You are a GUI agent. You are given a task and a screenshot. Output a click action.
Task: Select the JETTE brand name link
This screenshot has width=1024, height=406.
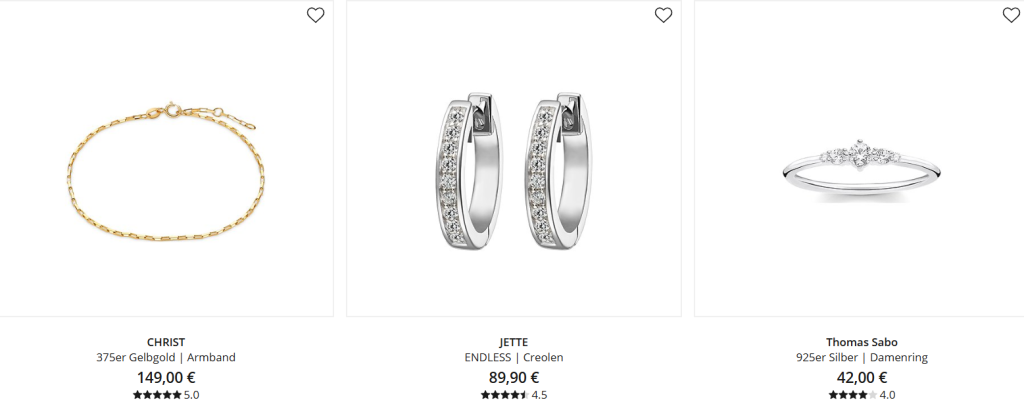point(513,342)
